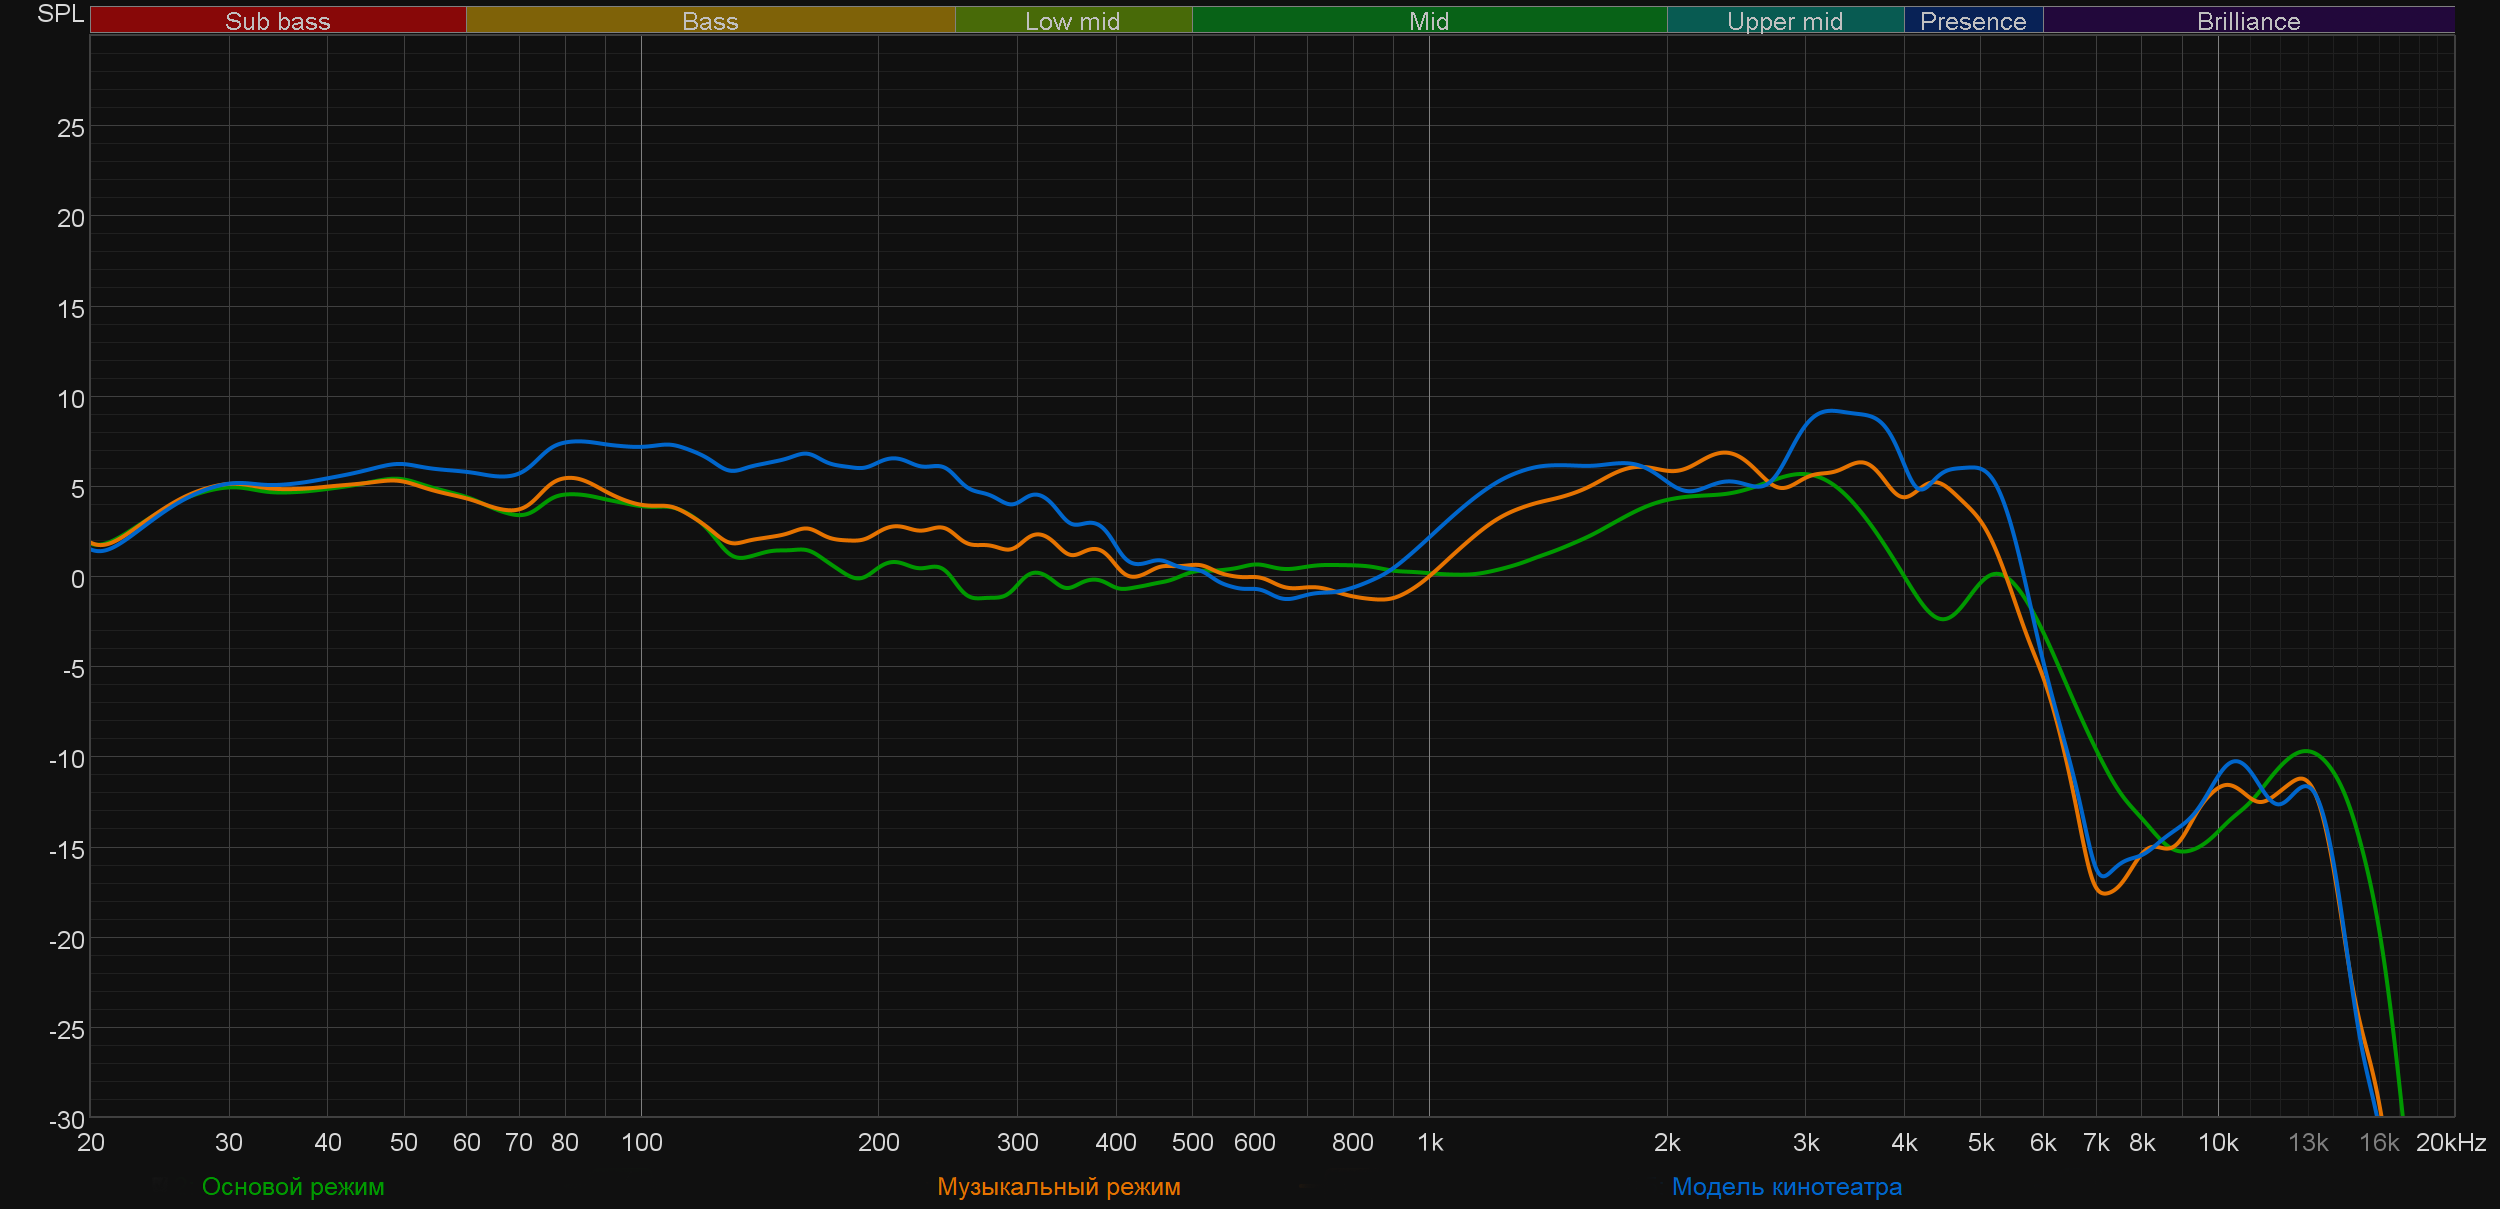Toggle the blue Модель кинотеатра legend entry
Image resolution: width=2500 pixels, height=1209 pixels.
click(1786, 1187)
